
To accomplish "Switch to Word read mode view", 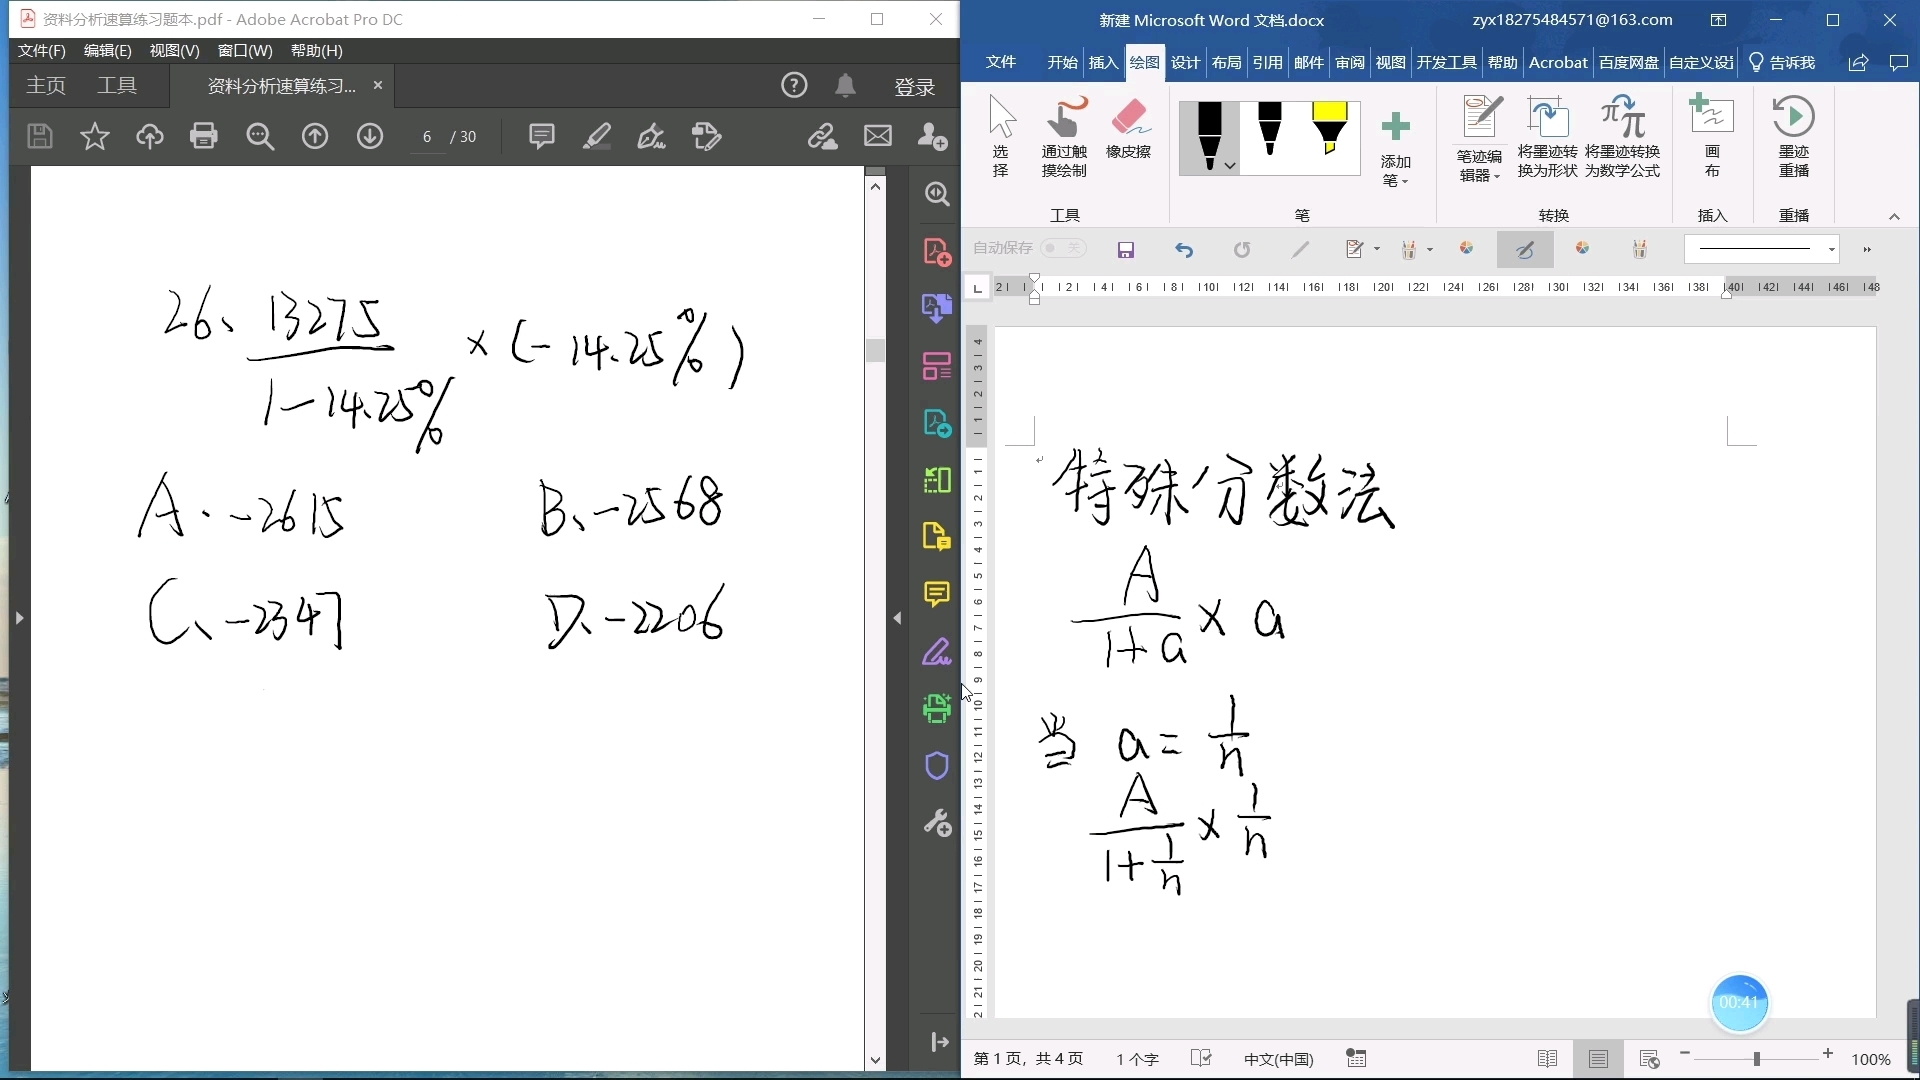I will coord(1547,1059).
